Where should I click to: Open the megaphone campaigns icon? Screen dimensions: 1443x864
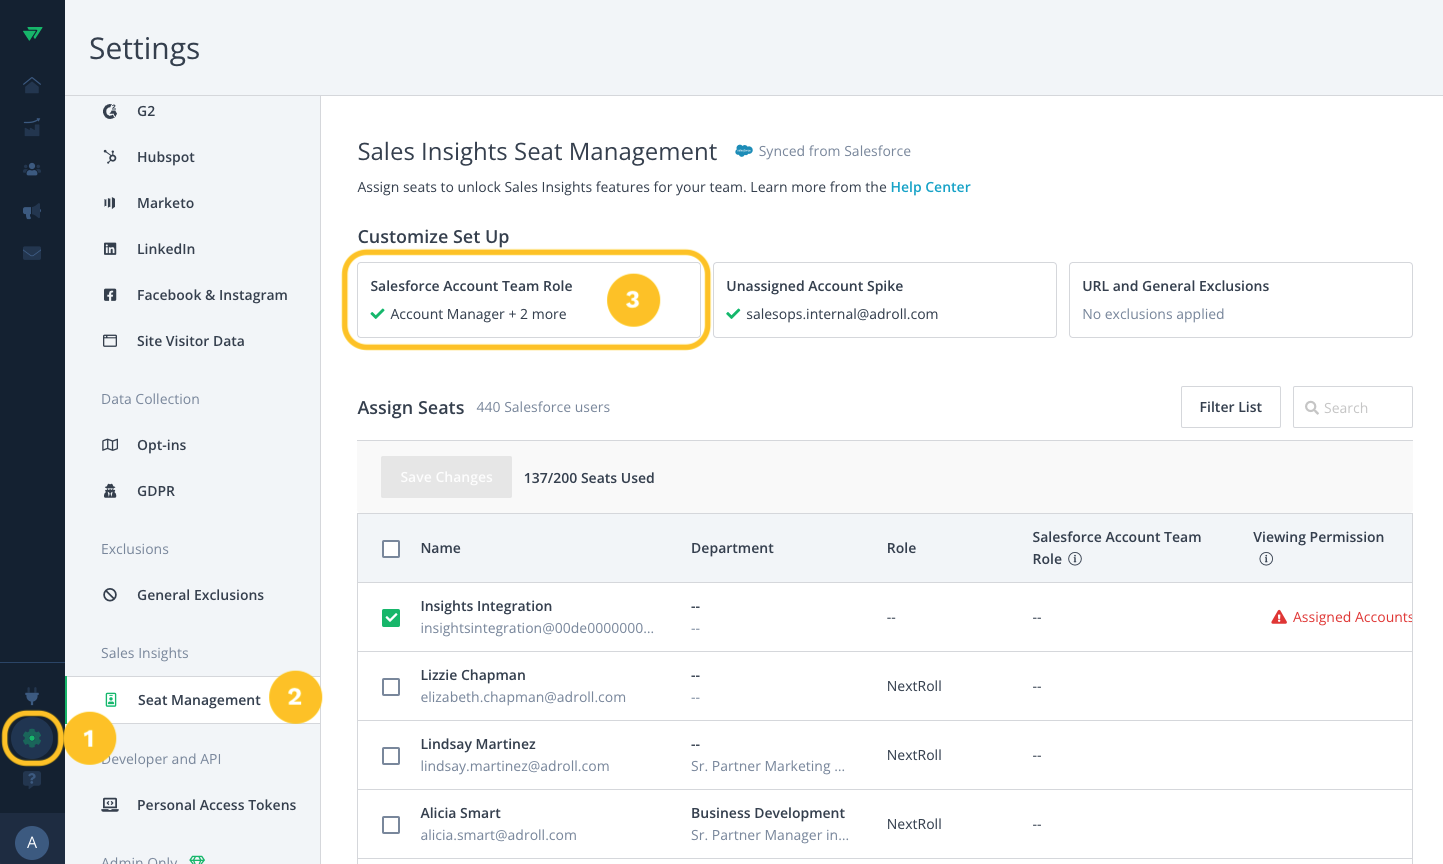32,211
